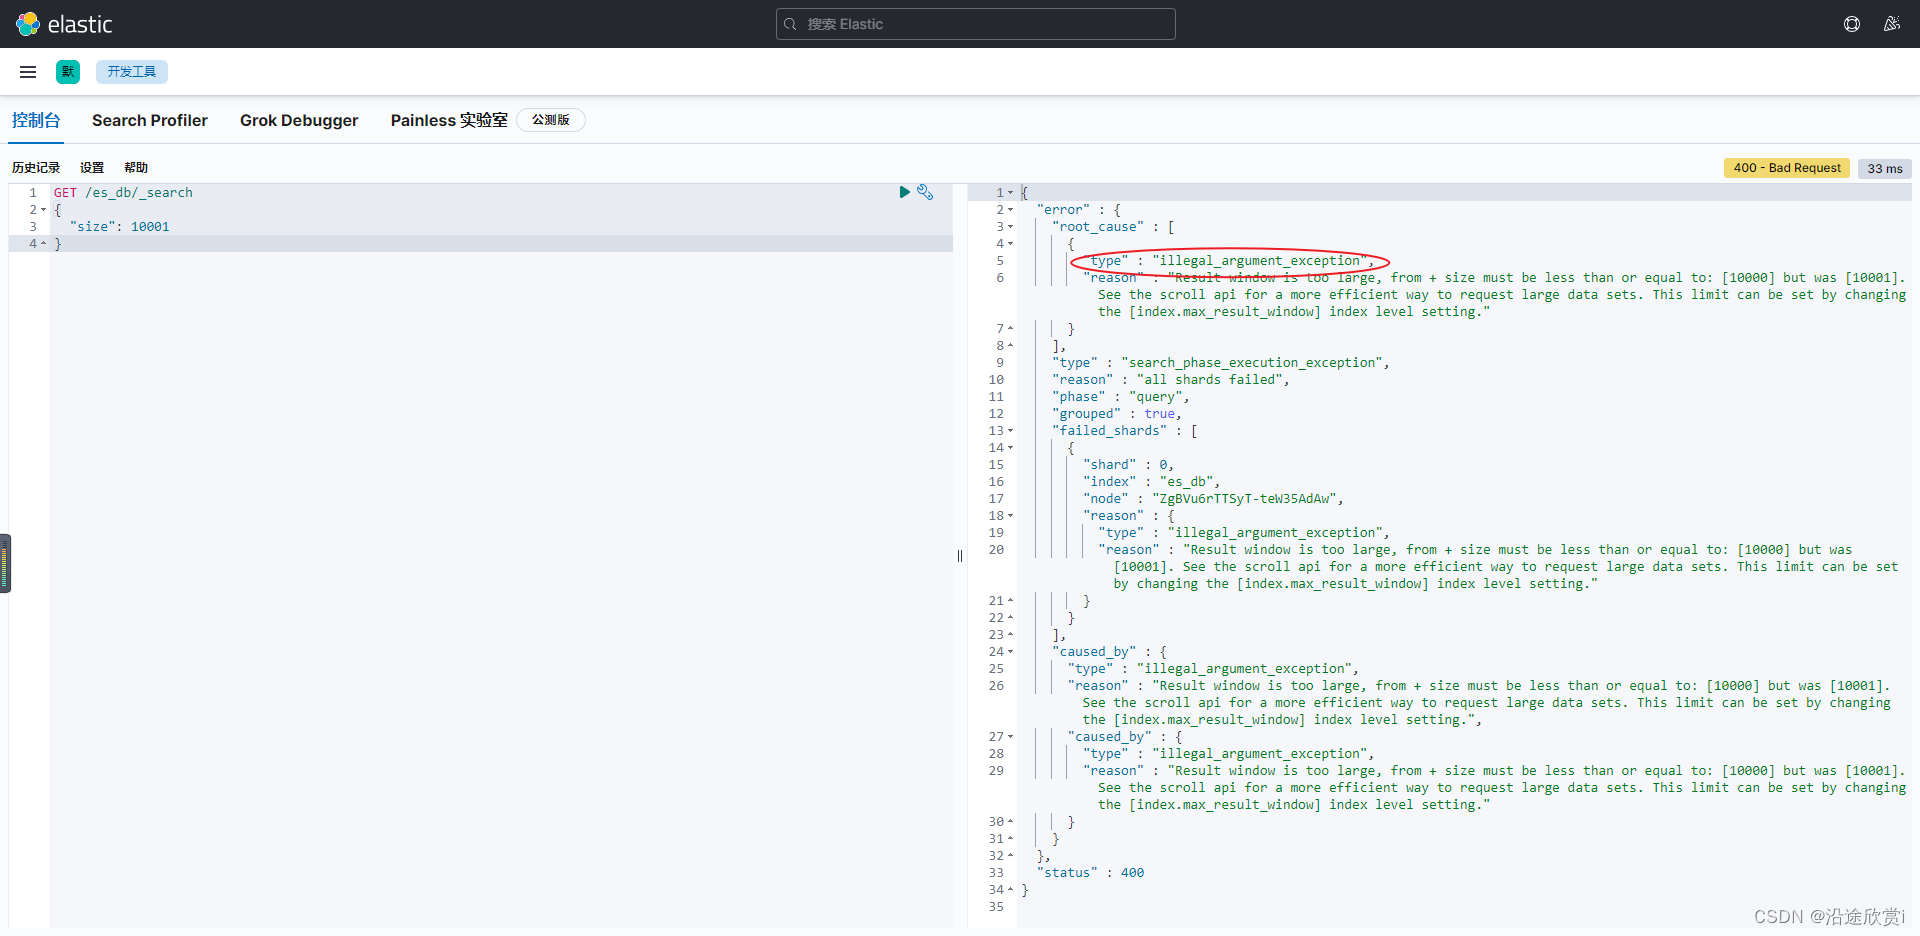
Task: Open the Grok Debugger tab
Action: (x=299, y=120)
